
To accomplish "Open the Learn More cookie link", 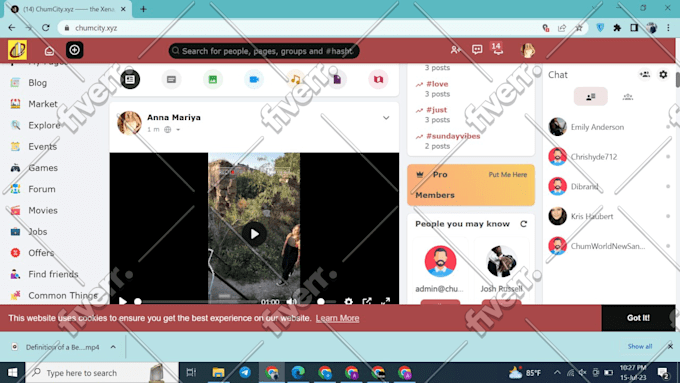I will [337, 318].
